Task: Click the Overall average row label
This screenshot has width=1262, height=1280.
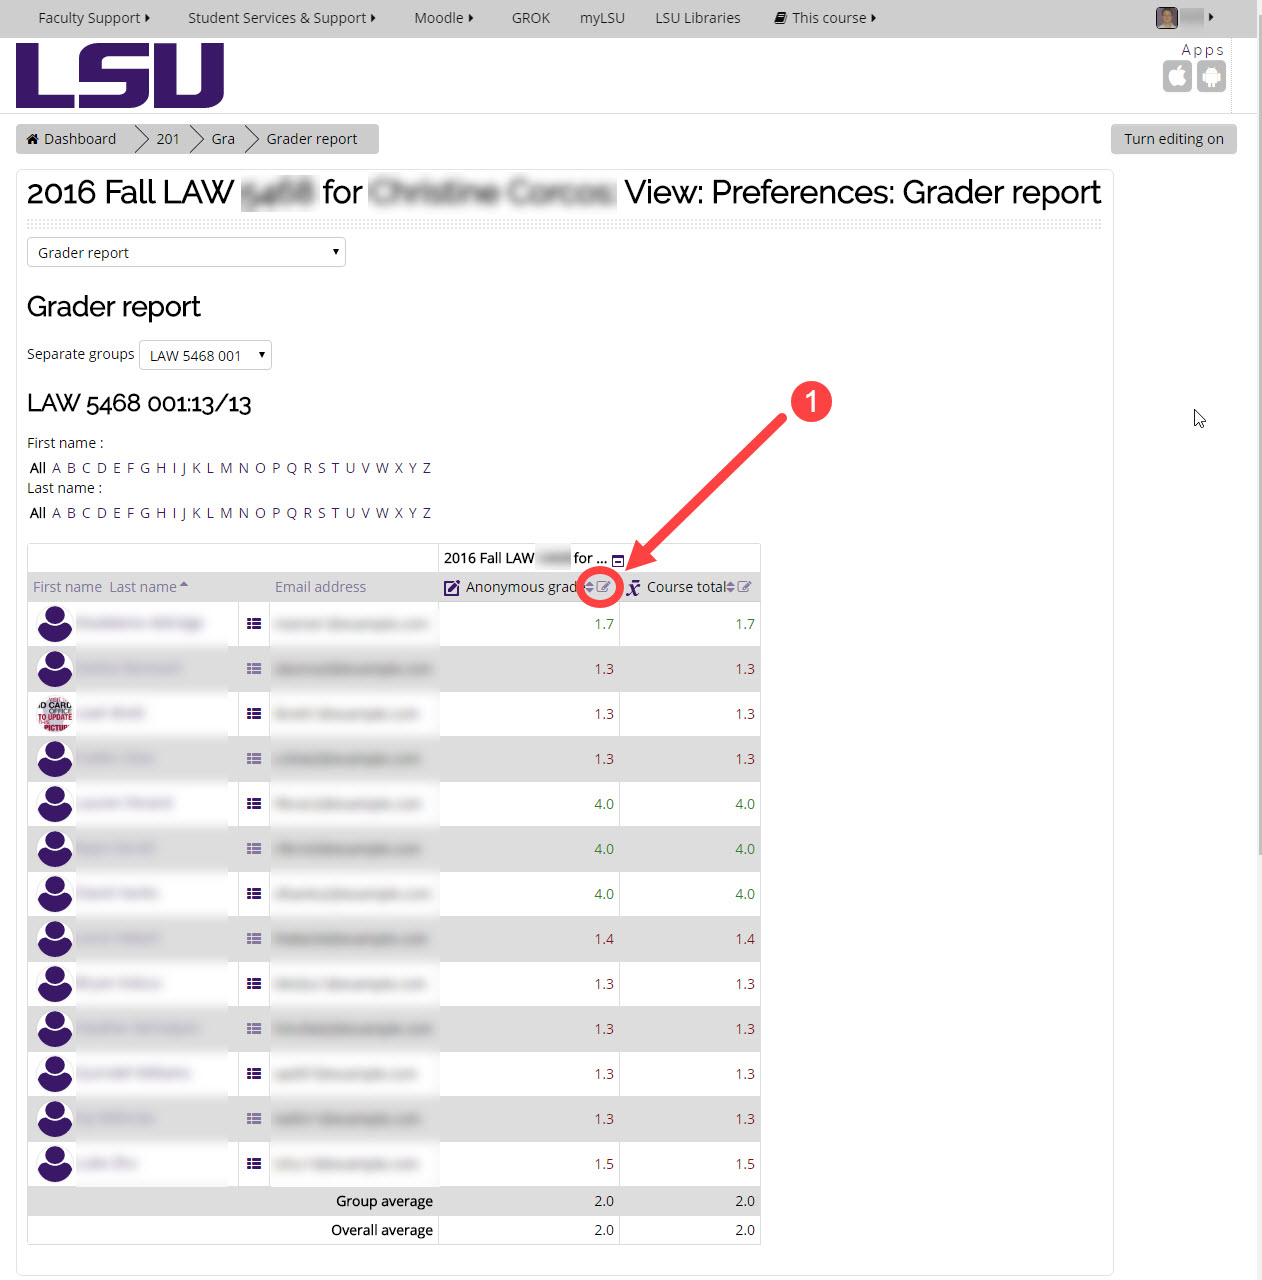Action: point(382,1230)
